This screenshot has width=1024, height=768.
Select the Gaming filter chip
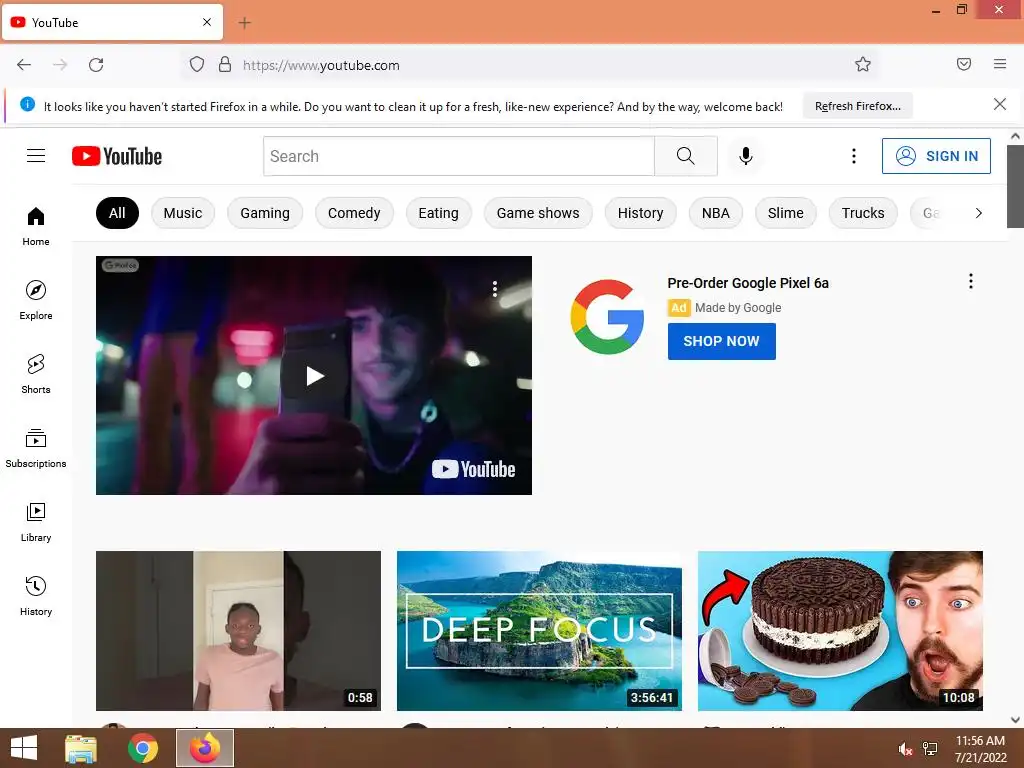[x=264, y=213]
